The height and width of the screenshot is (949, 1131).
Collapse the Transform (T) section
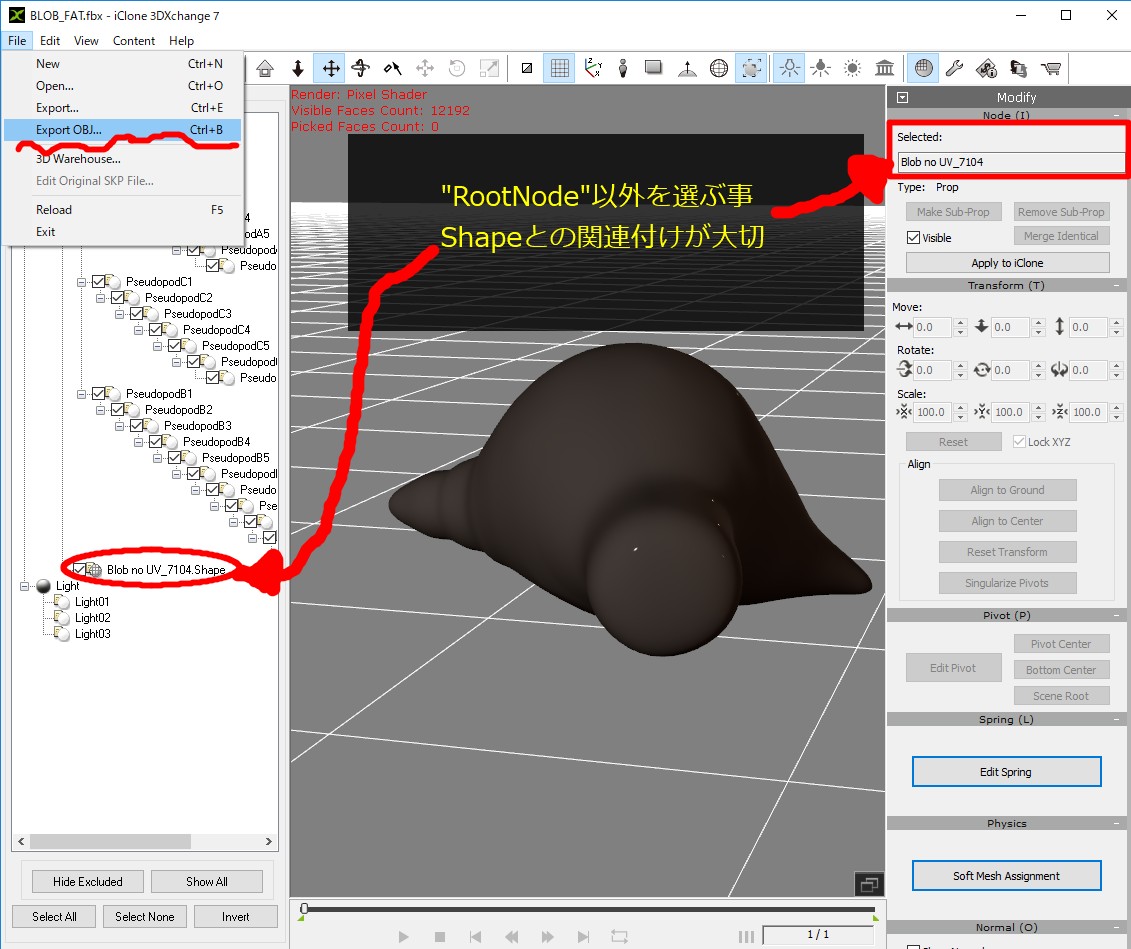pos(1116,286)
